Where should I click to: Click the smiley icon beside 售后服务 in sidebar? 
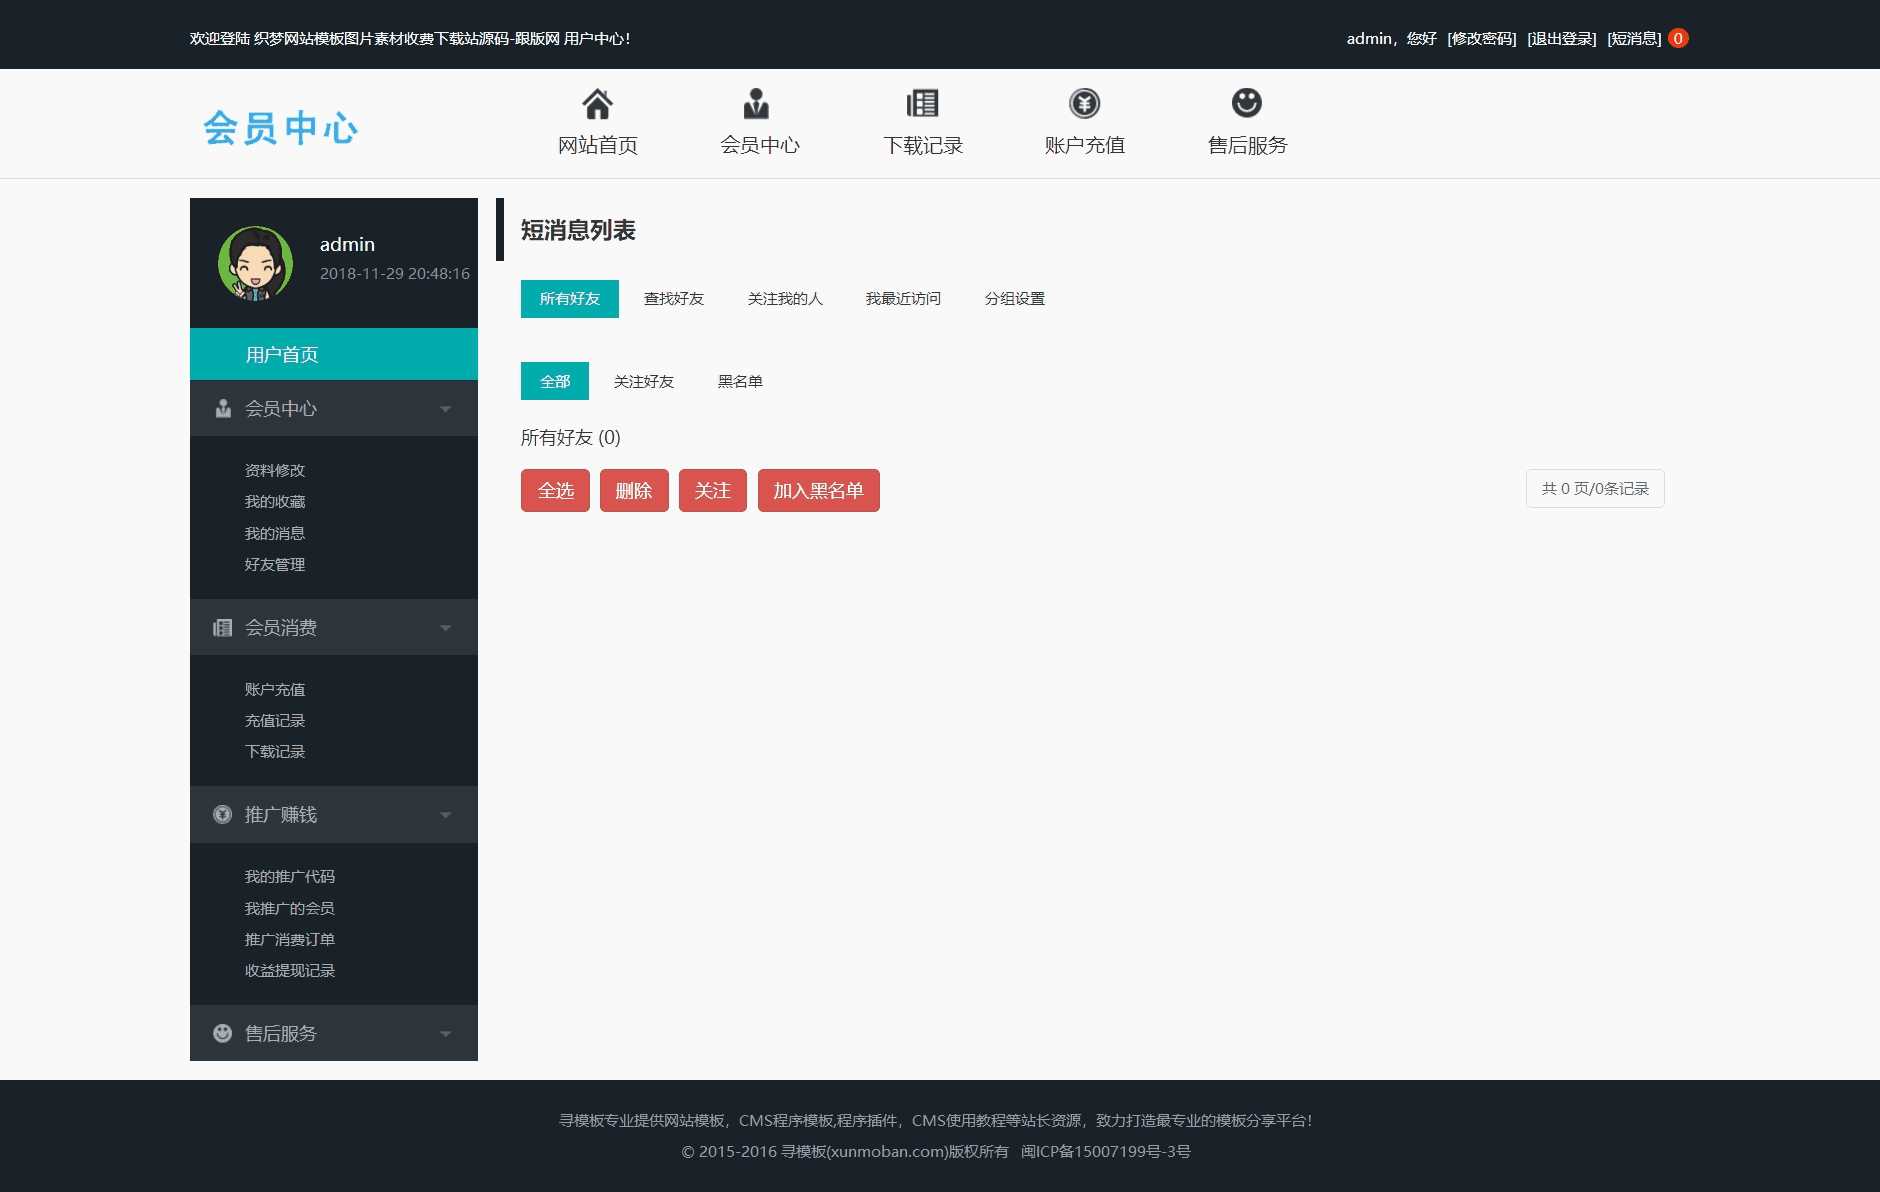[x=222, y=1033]
